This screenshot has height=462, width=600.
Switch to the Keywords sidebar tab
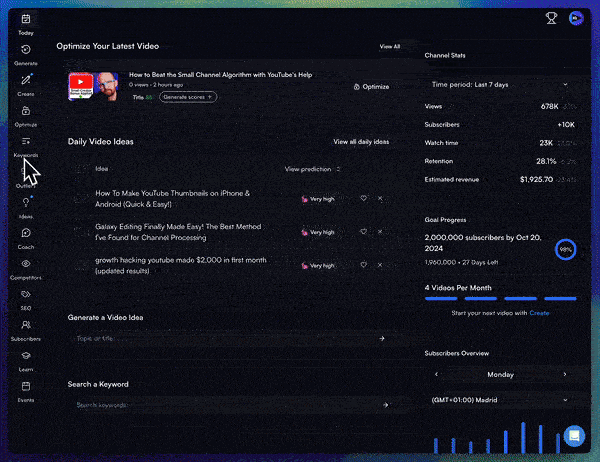tap(25, 146)
